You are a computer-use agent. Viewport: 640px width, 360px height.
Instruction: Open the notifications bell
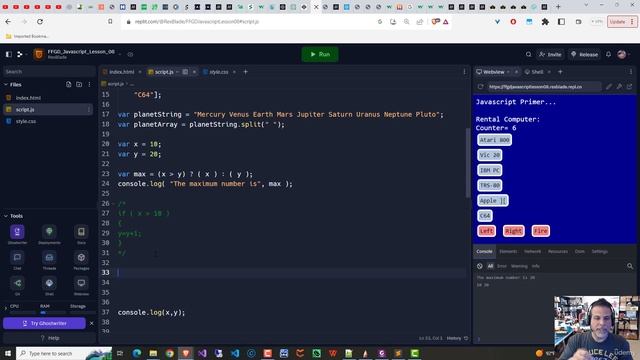tap(608, 54)
